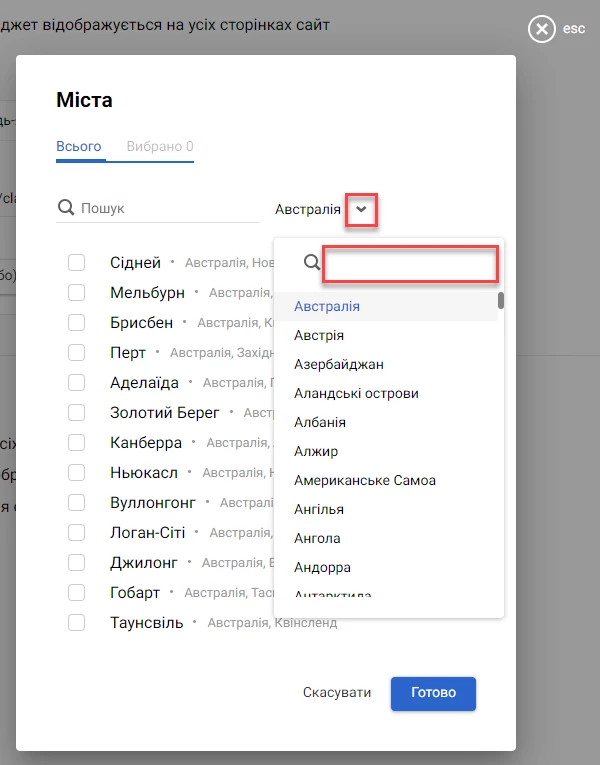The width and height of the screenshot is (600, 765).
Task: Tick the Сідней checkbox
Action: click(x=77, y=262)
